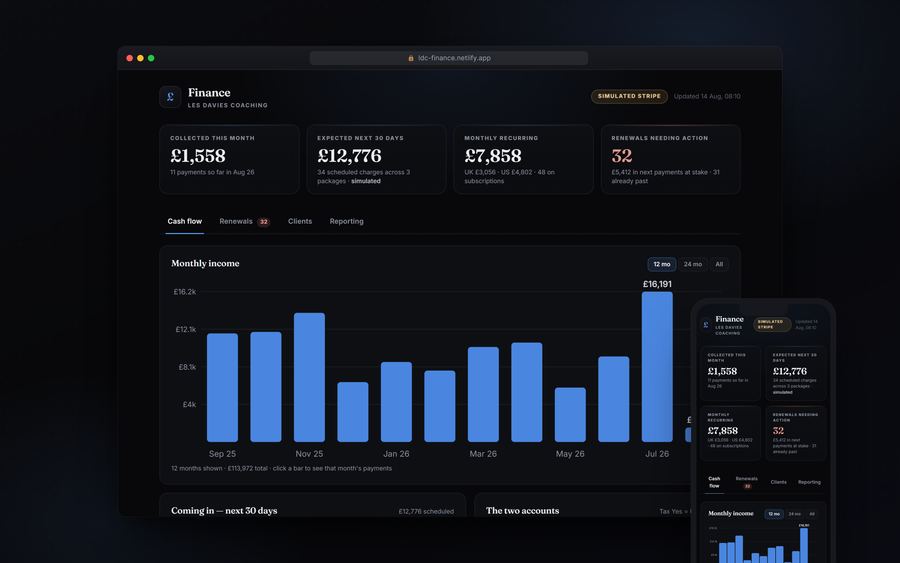Open the Clients tab in desktop window

pos(300,222)
